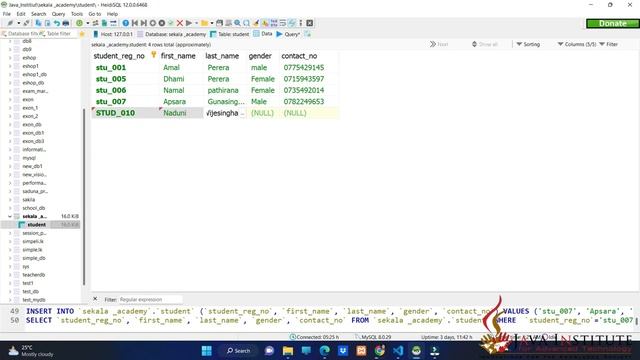The image size is (640, 360).
Task: Click the export database toolbar icon
Action: click(x=104, y=23)
